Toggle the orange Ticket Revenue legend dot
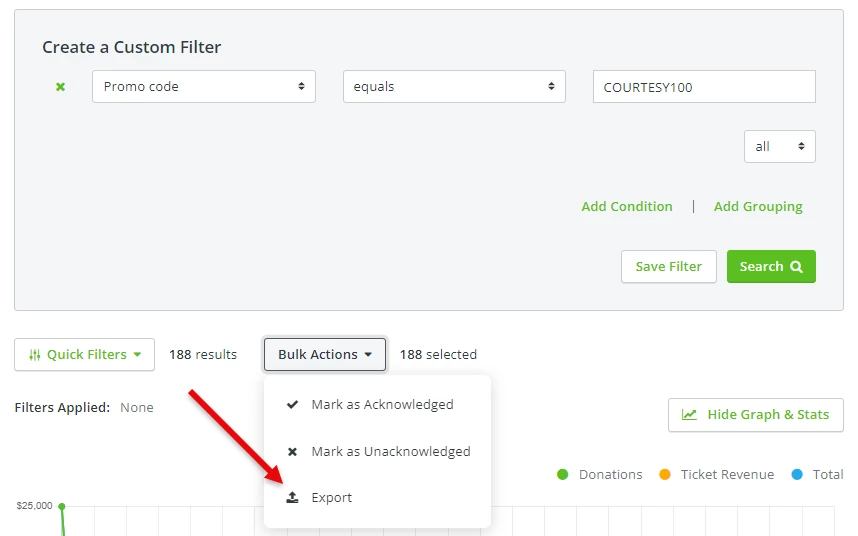Screen dimensions: 858x536 point(665,474)
